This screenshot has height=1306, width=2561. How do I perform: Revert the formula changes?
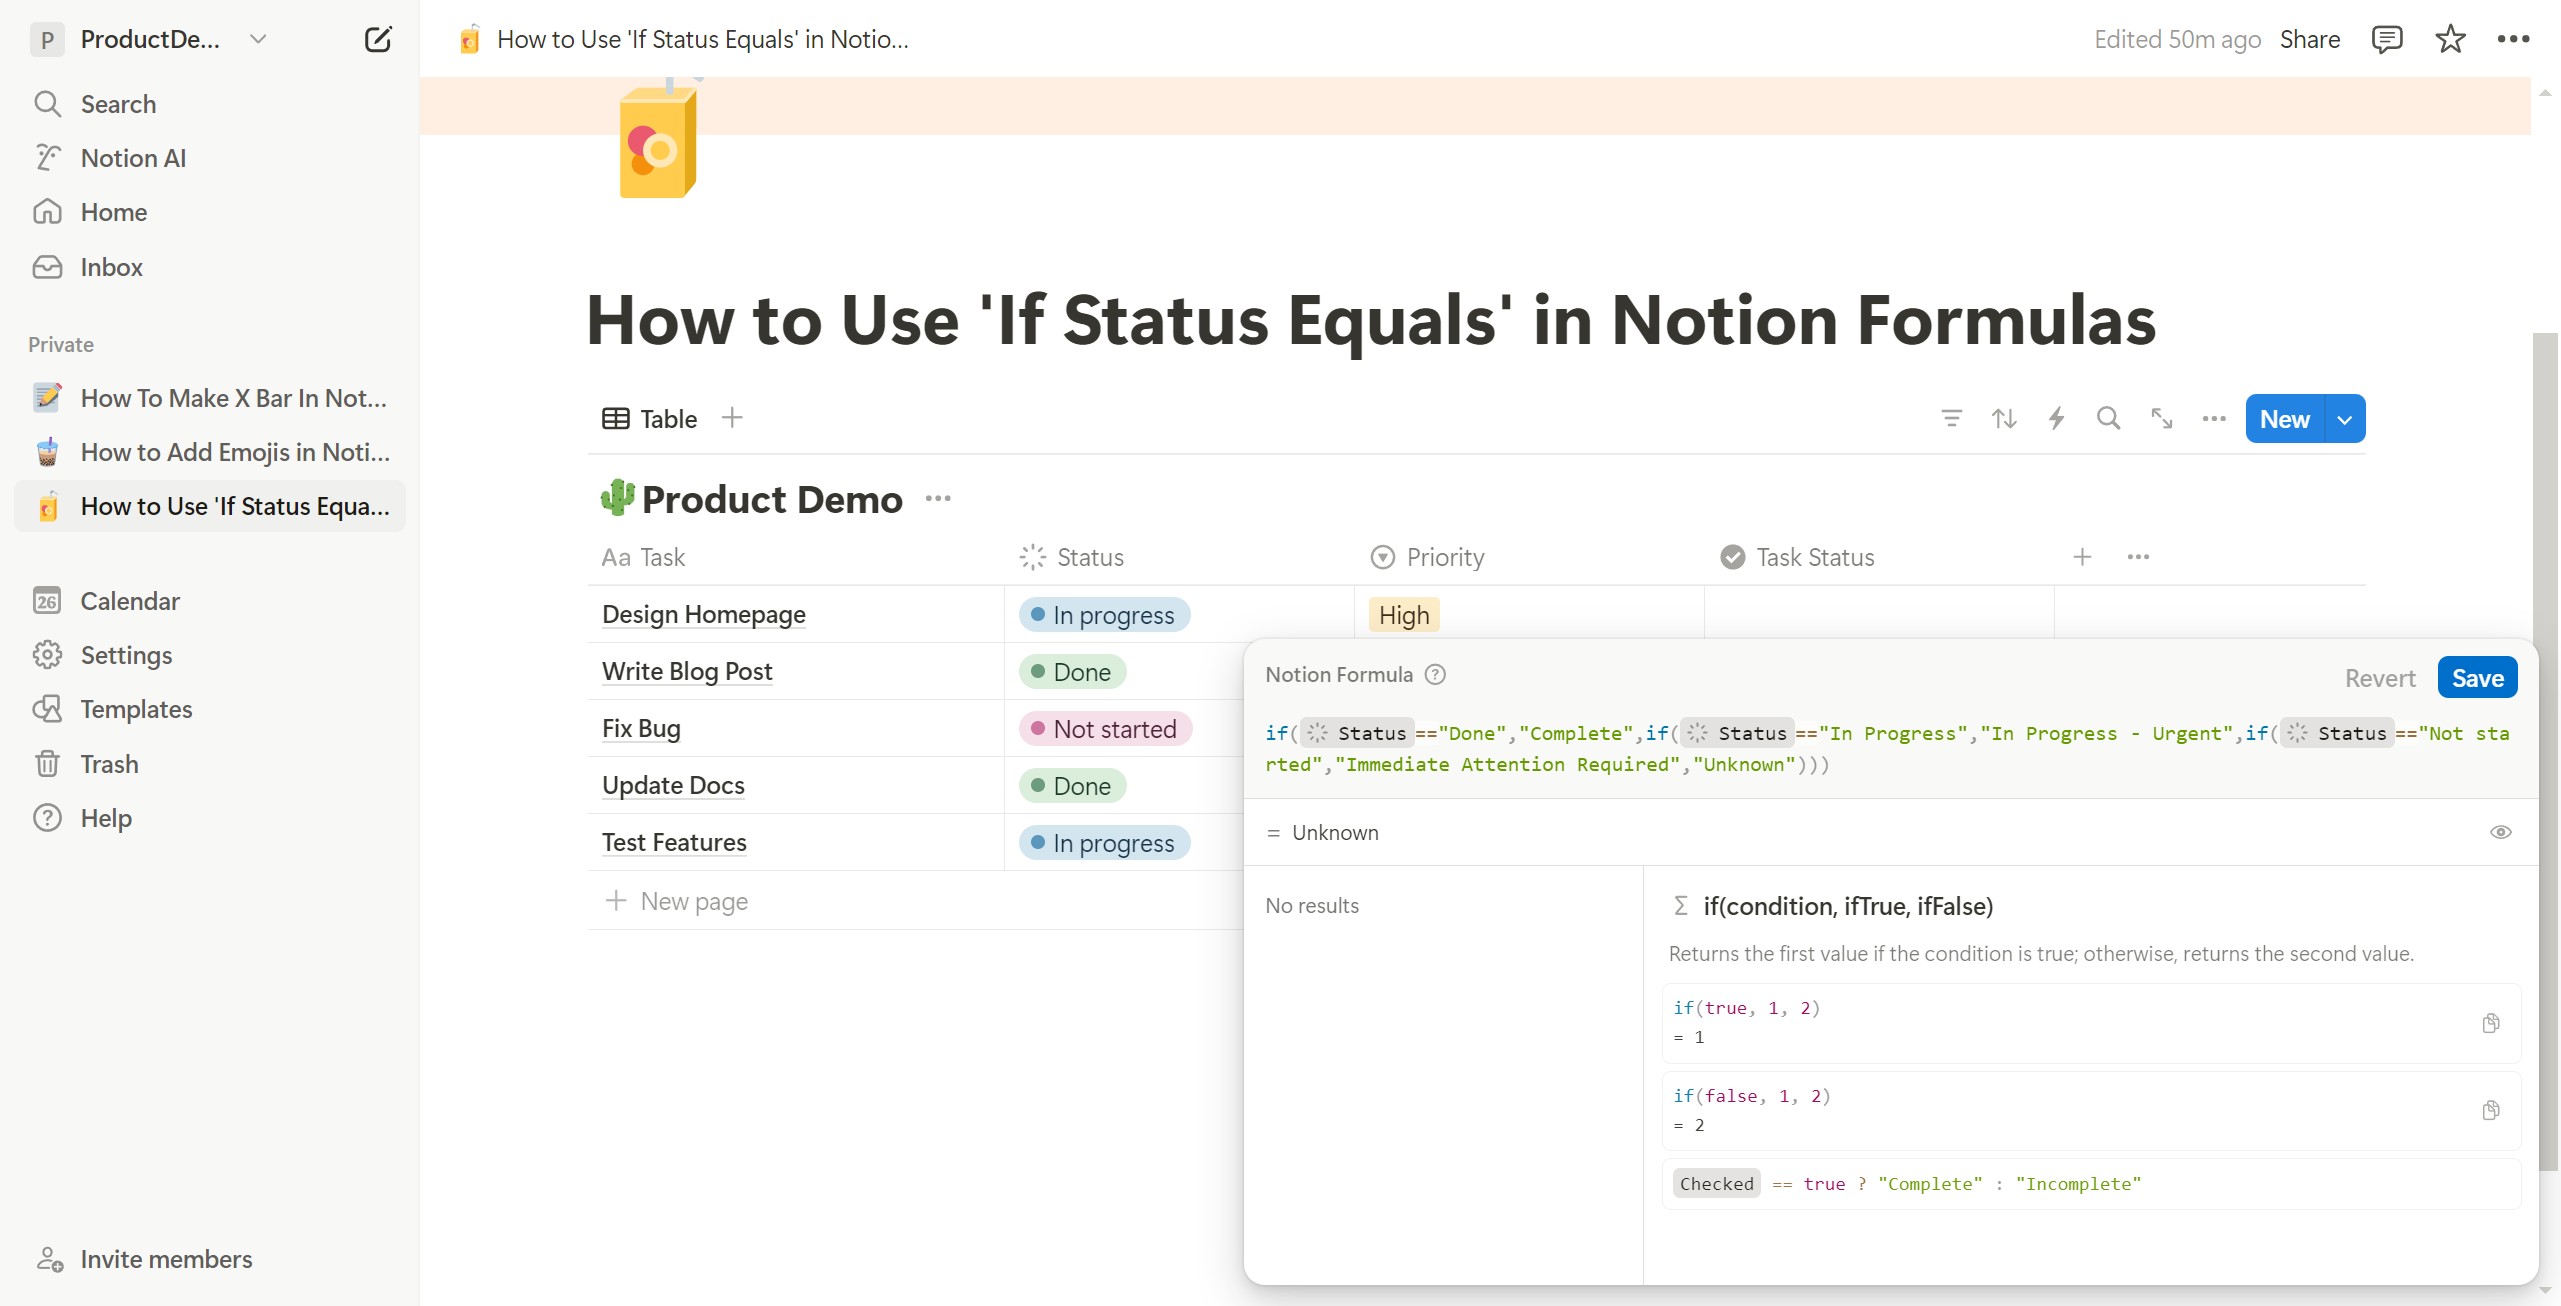(x=2380, y=678)
